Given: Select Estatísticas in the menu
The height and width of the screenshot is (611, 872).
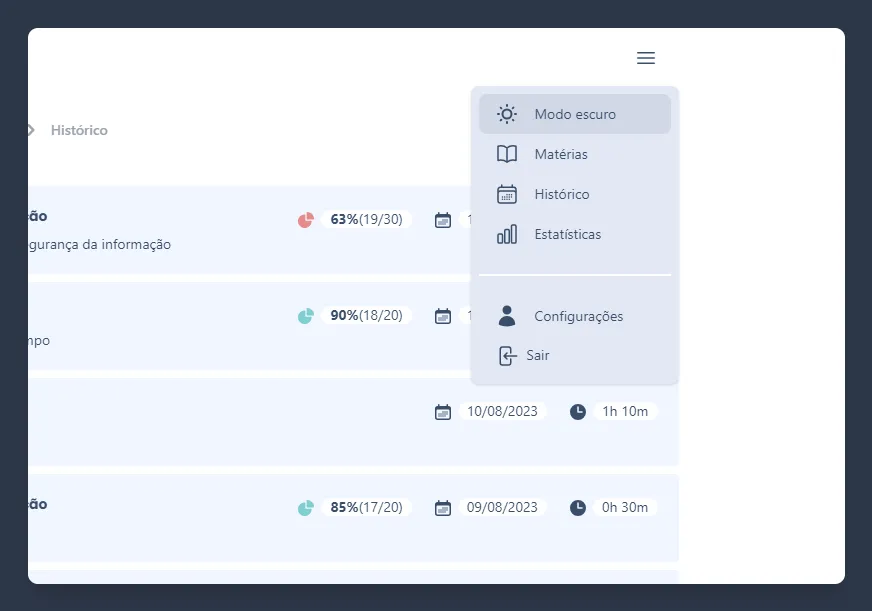Looking at the screenshot, I should pyautogui.click(x=568, y=234).
